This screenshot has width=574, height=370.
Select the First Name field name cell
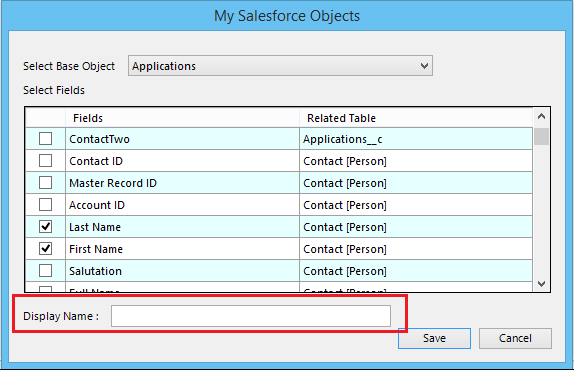point(182,248)
